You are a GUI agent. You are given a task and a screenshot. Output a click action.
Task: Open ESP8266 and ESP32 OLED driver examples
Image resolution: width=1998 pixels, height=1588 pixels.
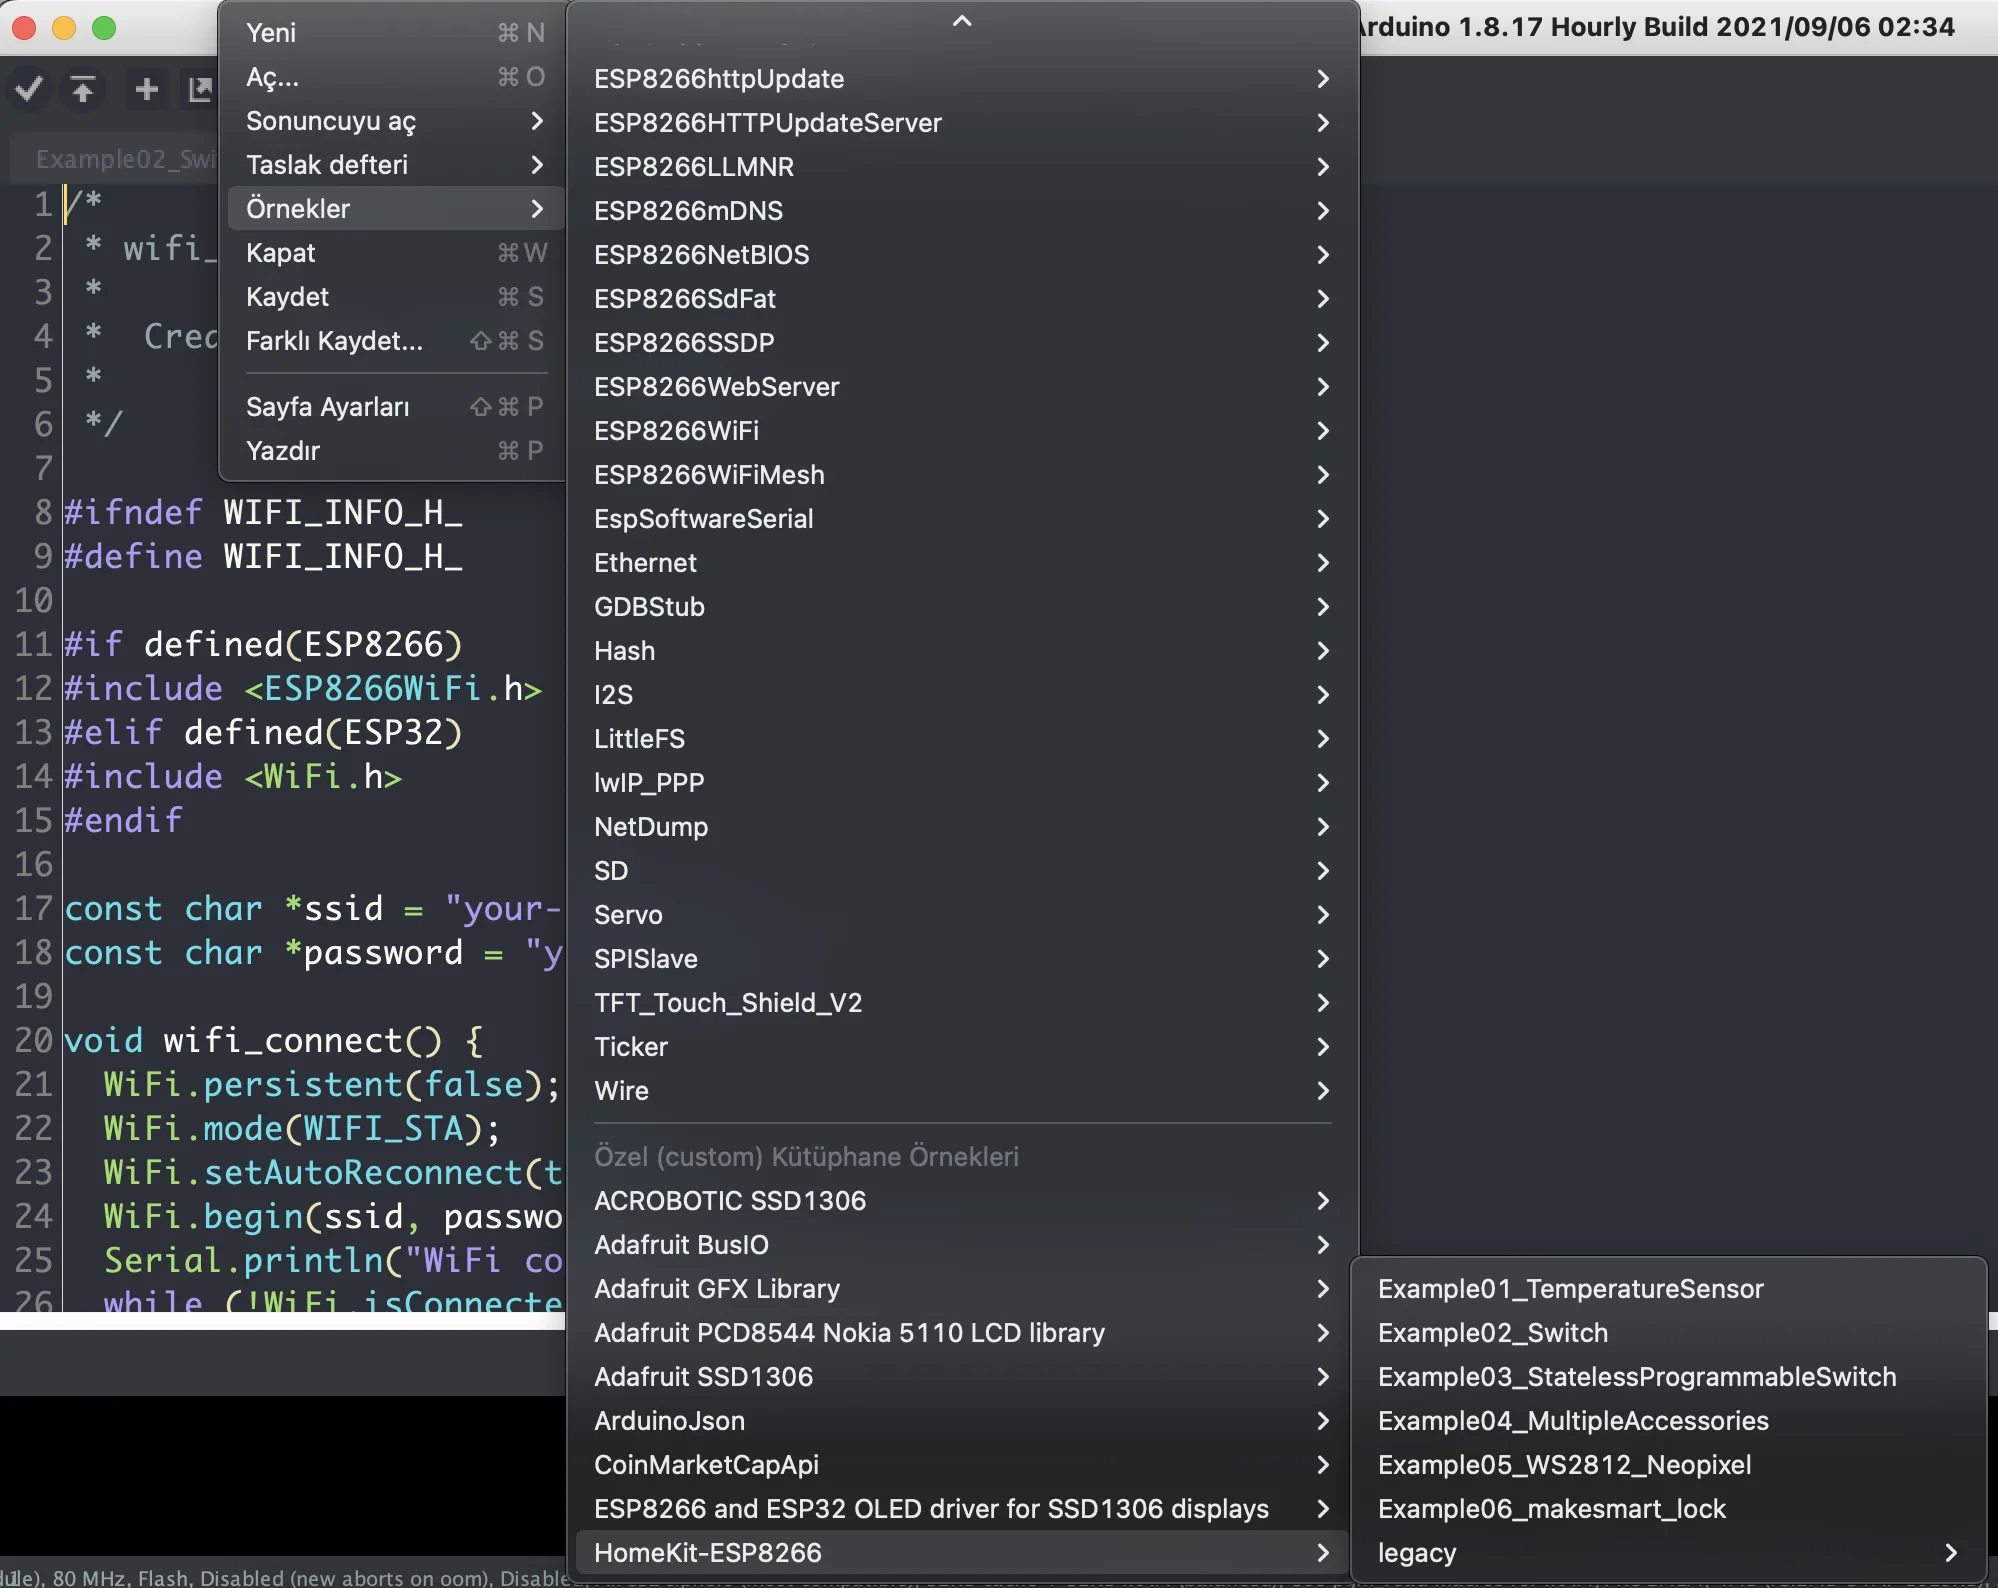pyautogui.click(x=962, y=1509)
